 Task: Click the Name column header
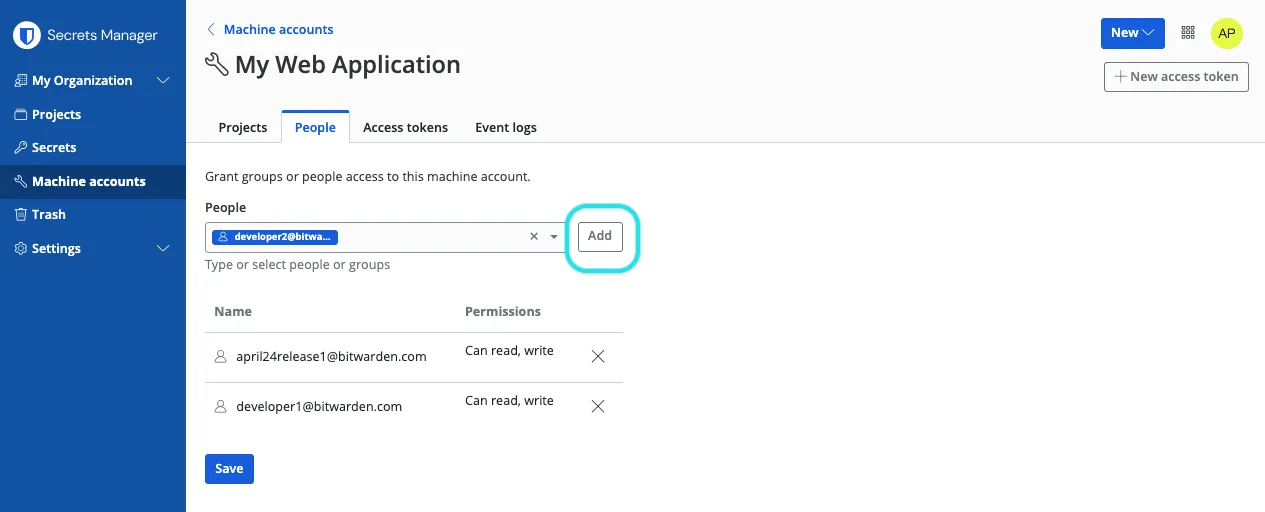coord(233,312)
